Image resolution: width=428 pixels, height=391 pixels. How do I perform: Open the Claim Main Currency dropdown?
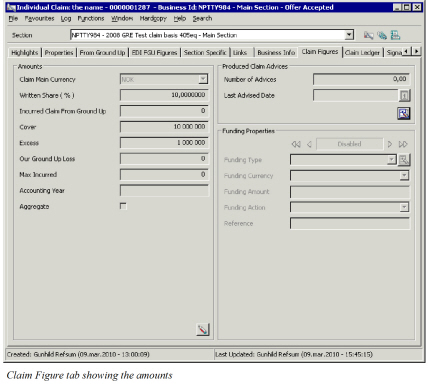click(203, 79)
